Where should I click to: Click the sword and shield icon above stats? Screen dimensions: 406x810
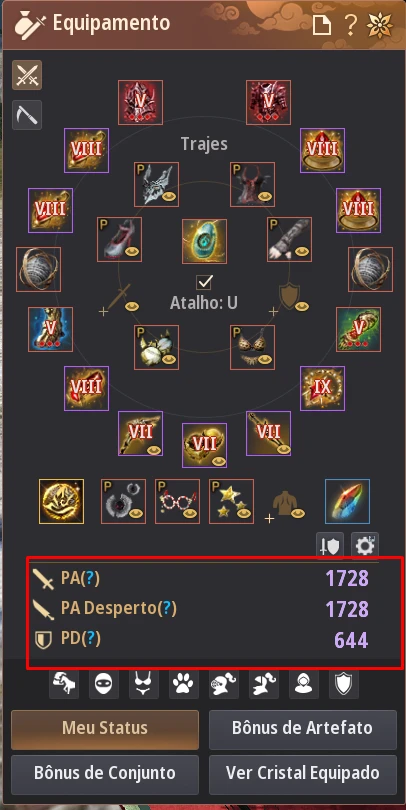tap(330, 546)
